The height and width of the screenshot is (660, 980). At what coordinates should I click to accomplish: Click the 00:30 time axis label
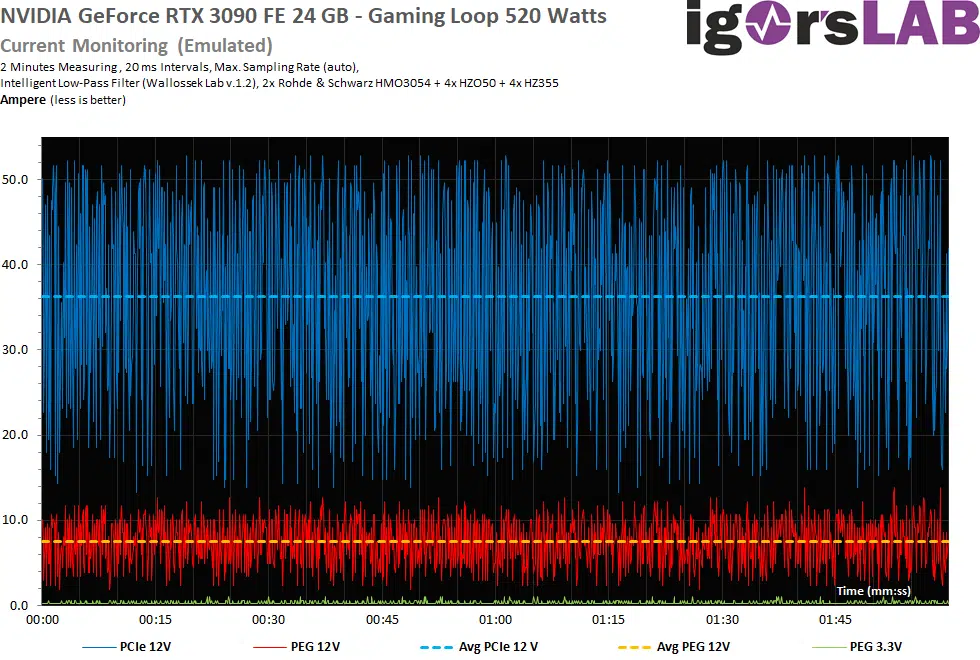coord(269,620)
